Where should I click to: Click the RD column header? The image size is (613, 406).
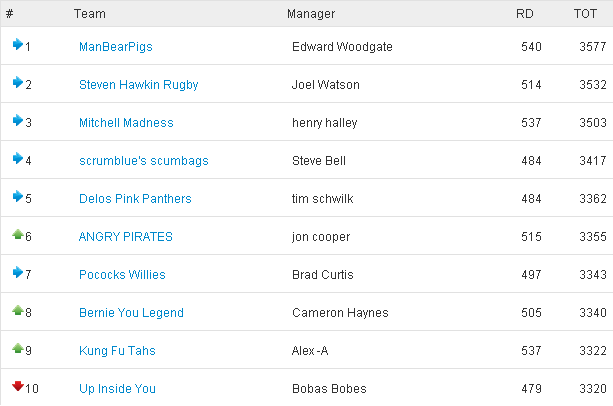click(525, 14)
